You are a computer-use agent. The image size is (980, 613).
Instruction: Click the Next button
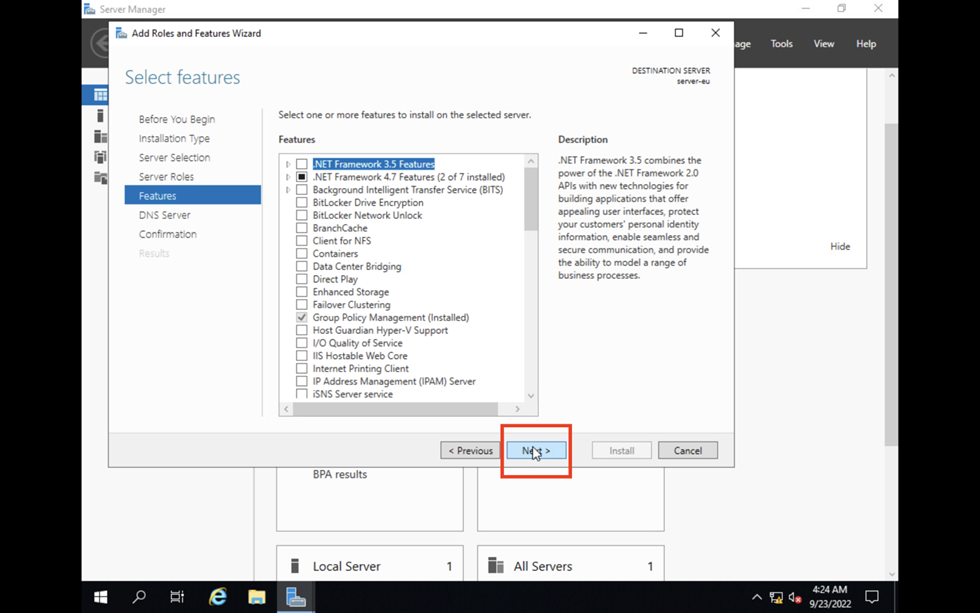pyautogui.click(x=536, y=451)
